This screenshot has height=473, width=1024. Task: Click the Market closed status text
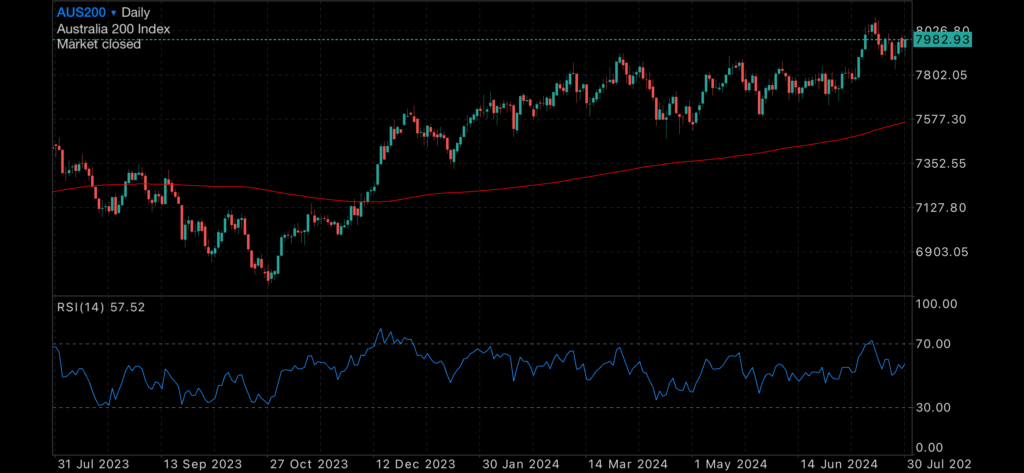click(99, 44)
